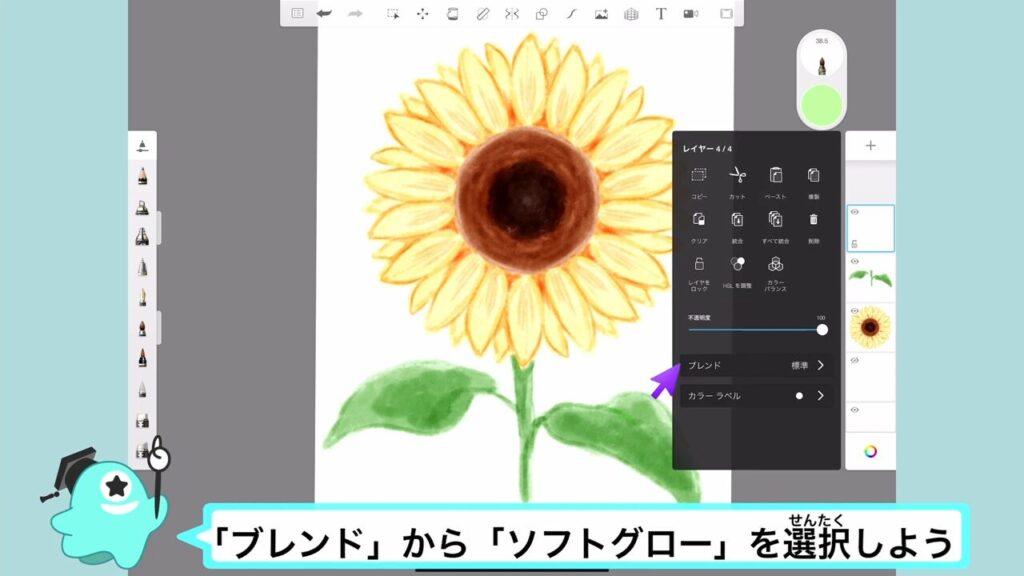Viewport: 1024px width, 576px height.
Task: Click Merge All (すべて統合) layers option
Action: (x=775, y=219)
